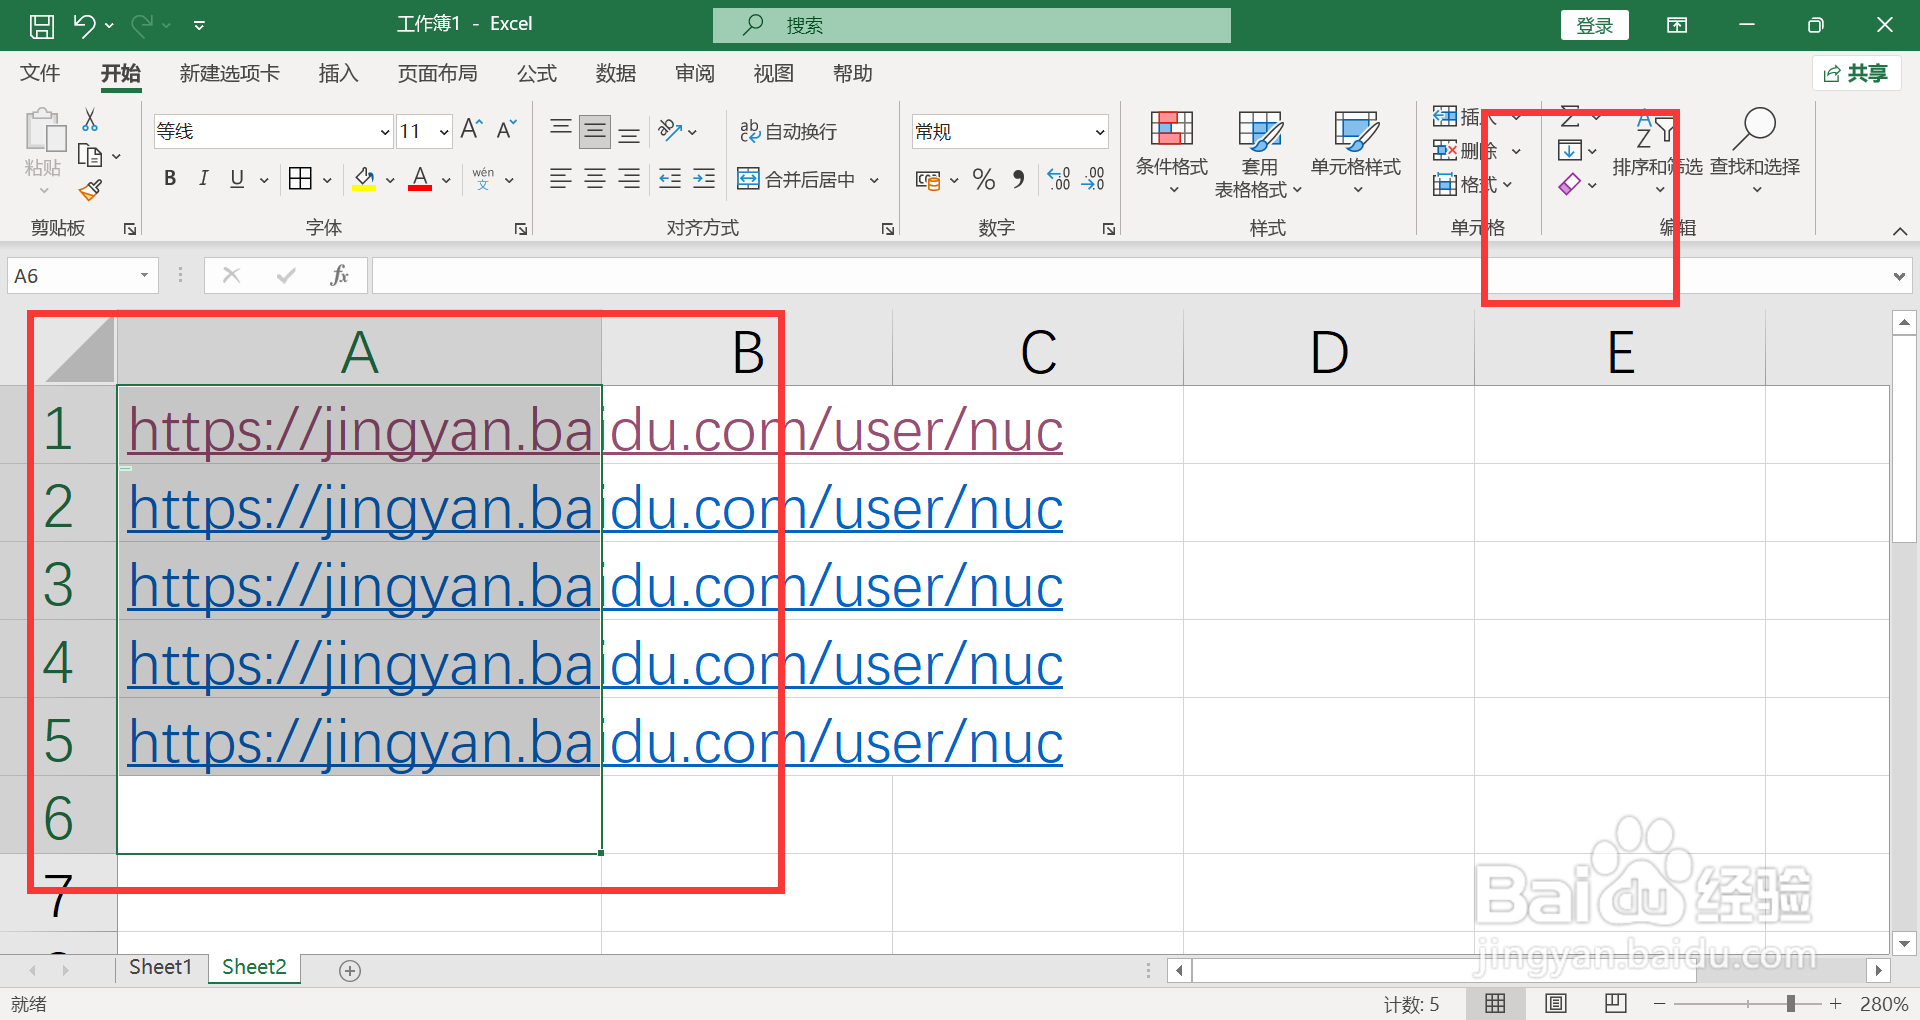This screenshot has height=1020, width=1920.
Task: Increase font size with larger A icon
Action: point(471,130)
